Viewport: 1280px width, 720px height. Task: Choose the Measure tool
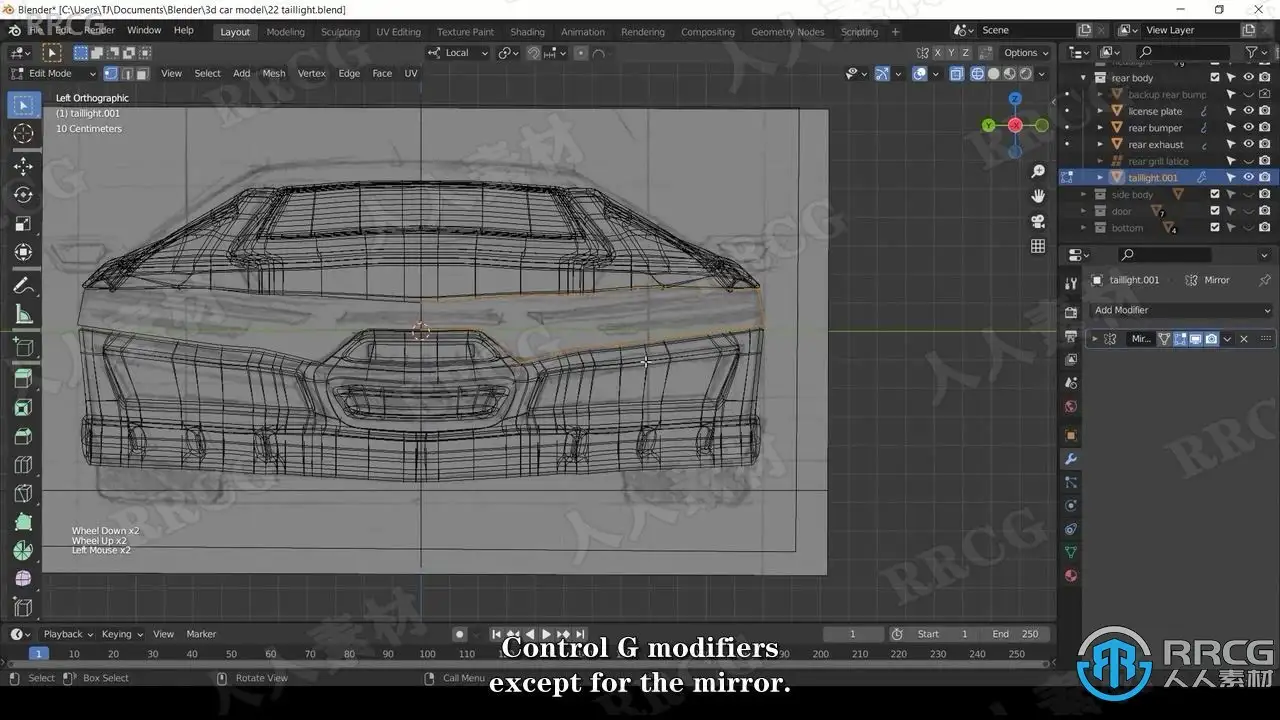coord(23,316)
